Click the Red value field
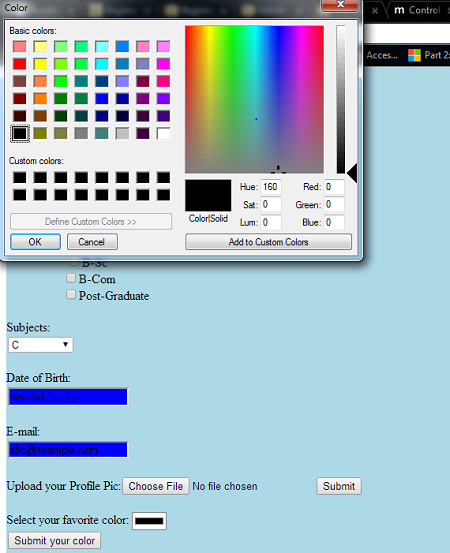The height and width of the screenshot is (553, 450). pyautogui.click(x=334, y=187)
